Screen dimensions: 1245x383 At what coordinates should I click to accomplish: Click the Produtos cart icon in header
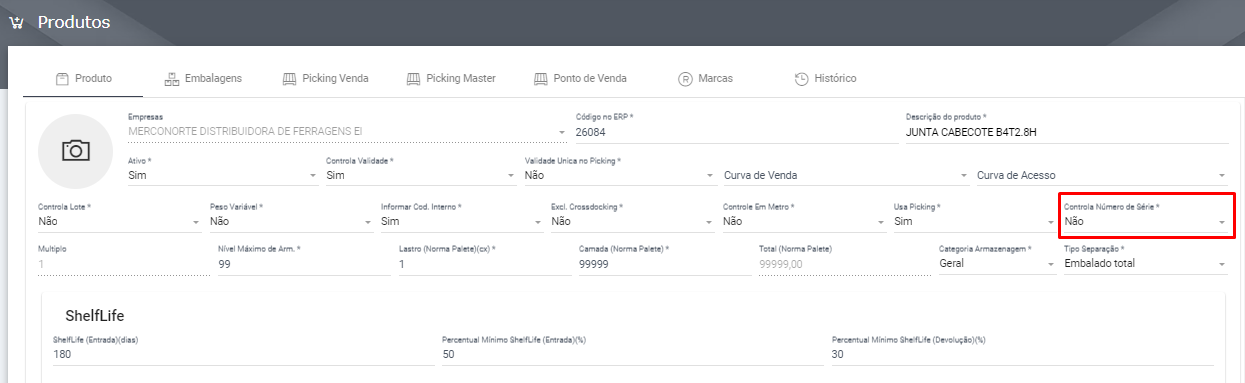[16, 22]
